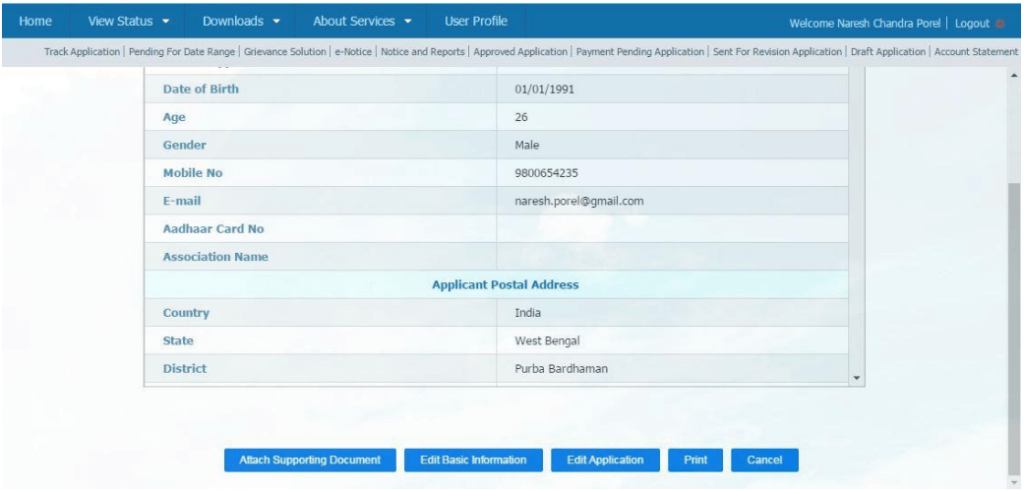Click the page scrollbar down arrow
This screenshot has height=491, width=1024.
click(1015, 483)
